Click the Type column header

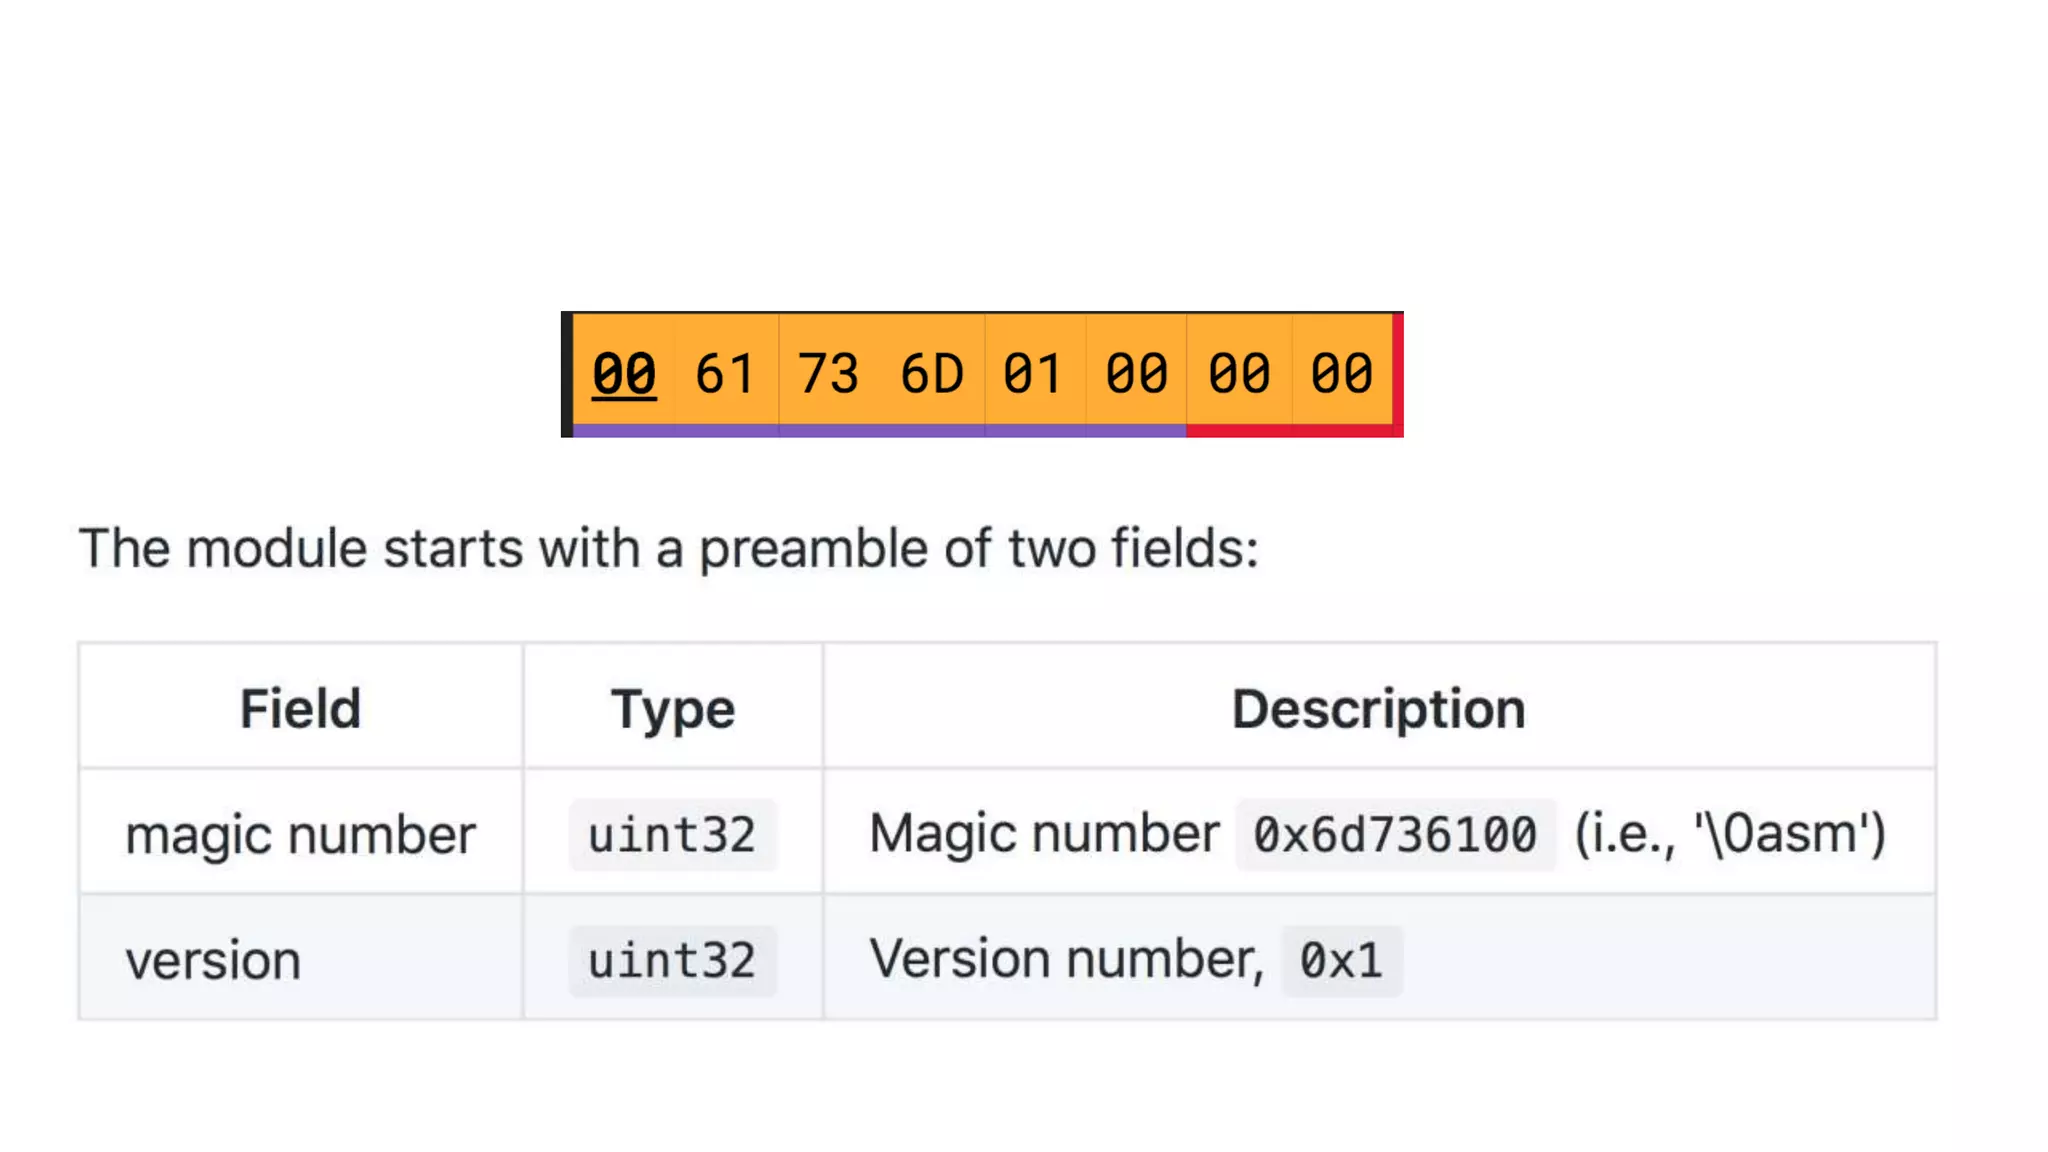(673, 709)
